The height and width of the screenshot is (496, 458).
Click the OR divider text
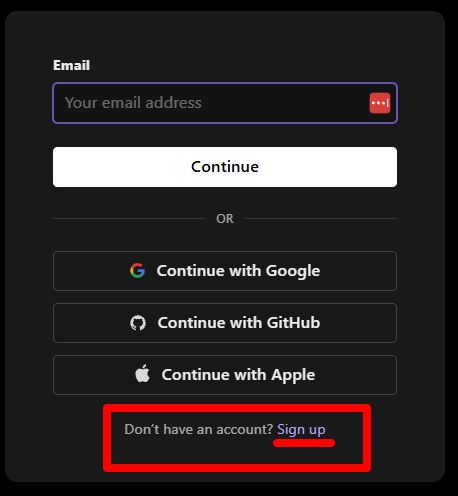pos(225,219)
